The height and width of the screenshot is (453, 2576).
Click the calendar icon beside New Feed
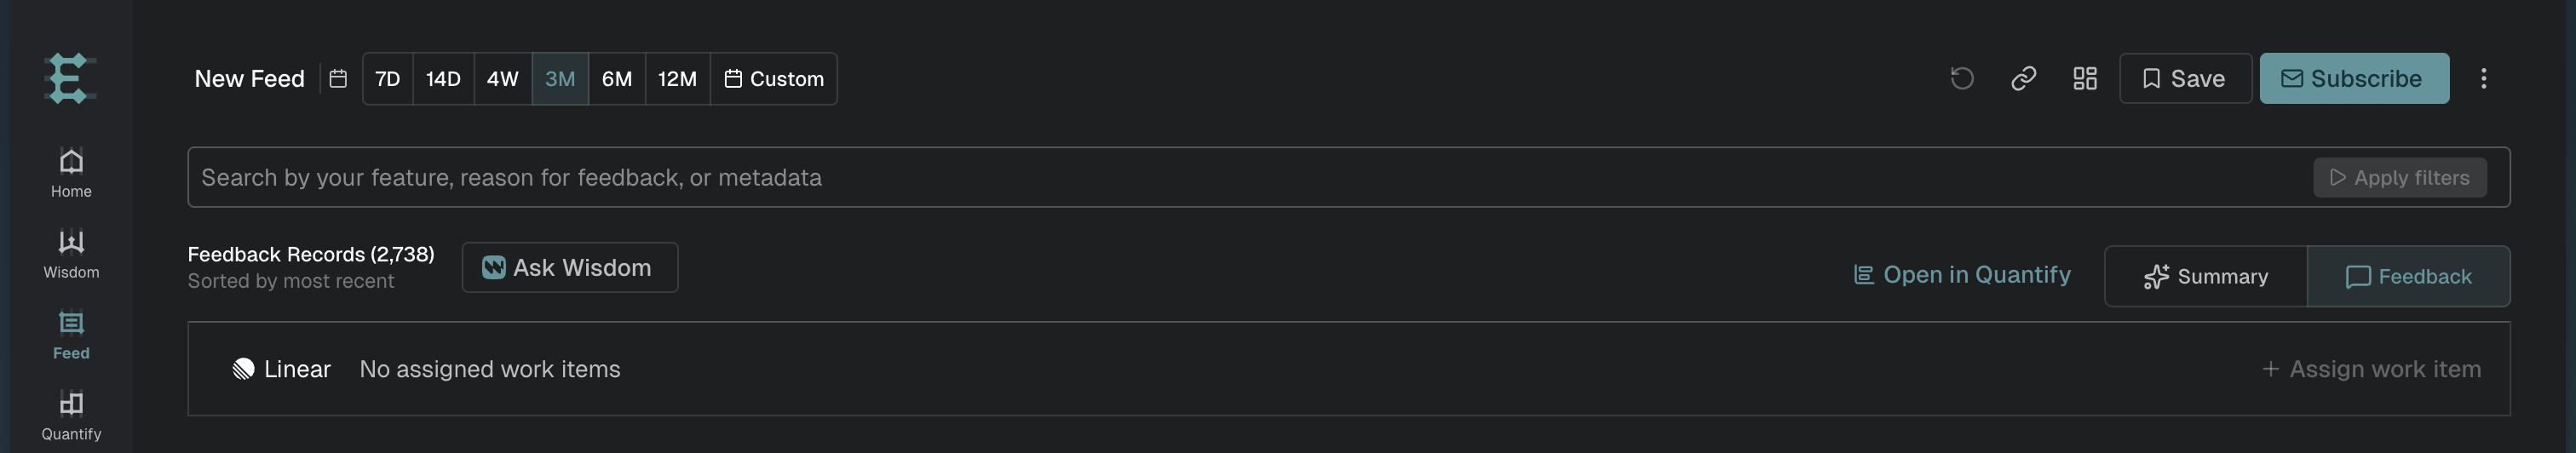click(x=338, y=78)
